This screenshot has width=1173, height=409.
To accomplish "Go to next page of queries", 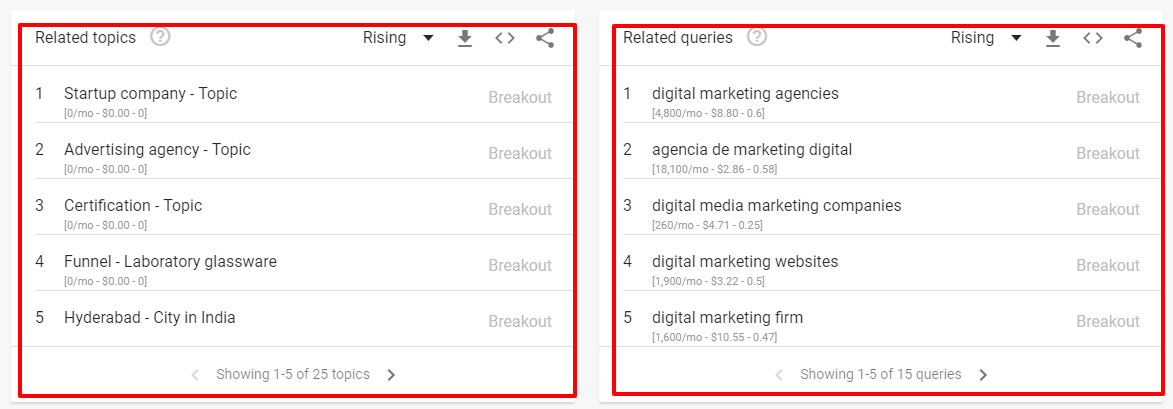I will click(x=984, y=375).
